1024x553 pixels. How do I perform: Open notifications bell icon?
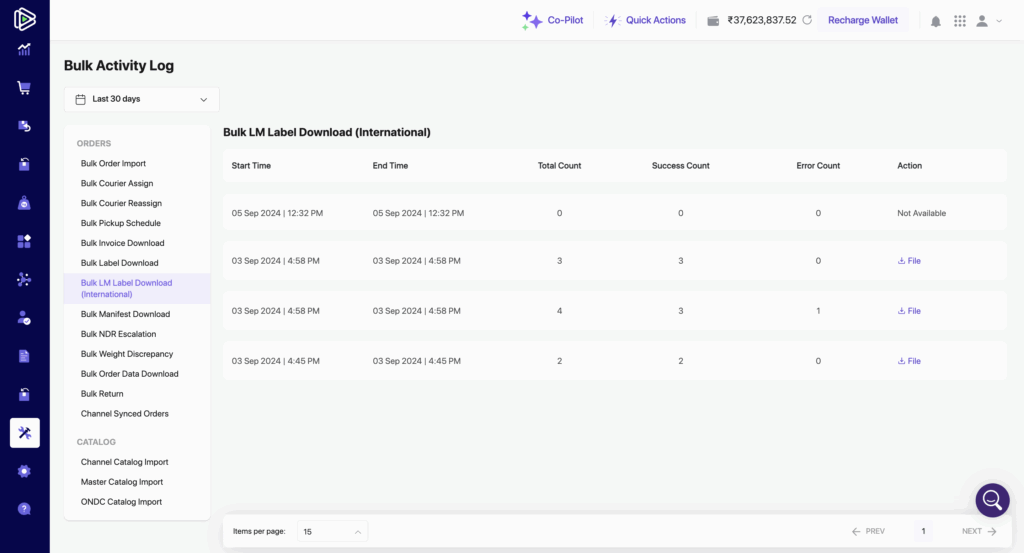pyautogui.click(x=936, y=21)
